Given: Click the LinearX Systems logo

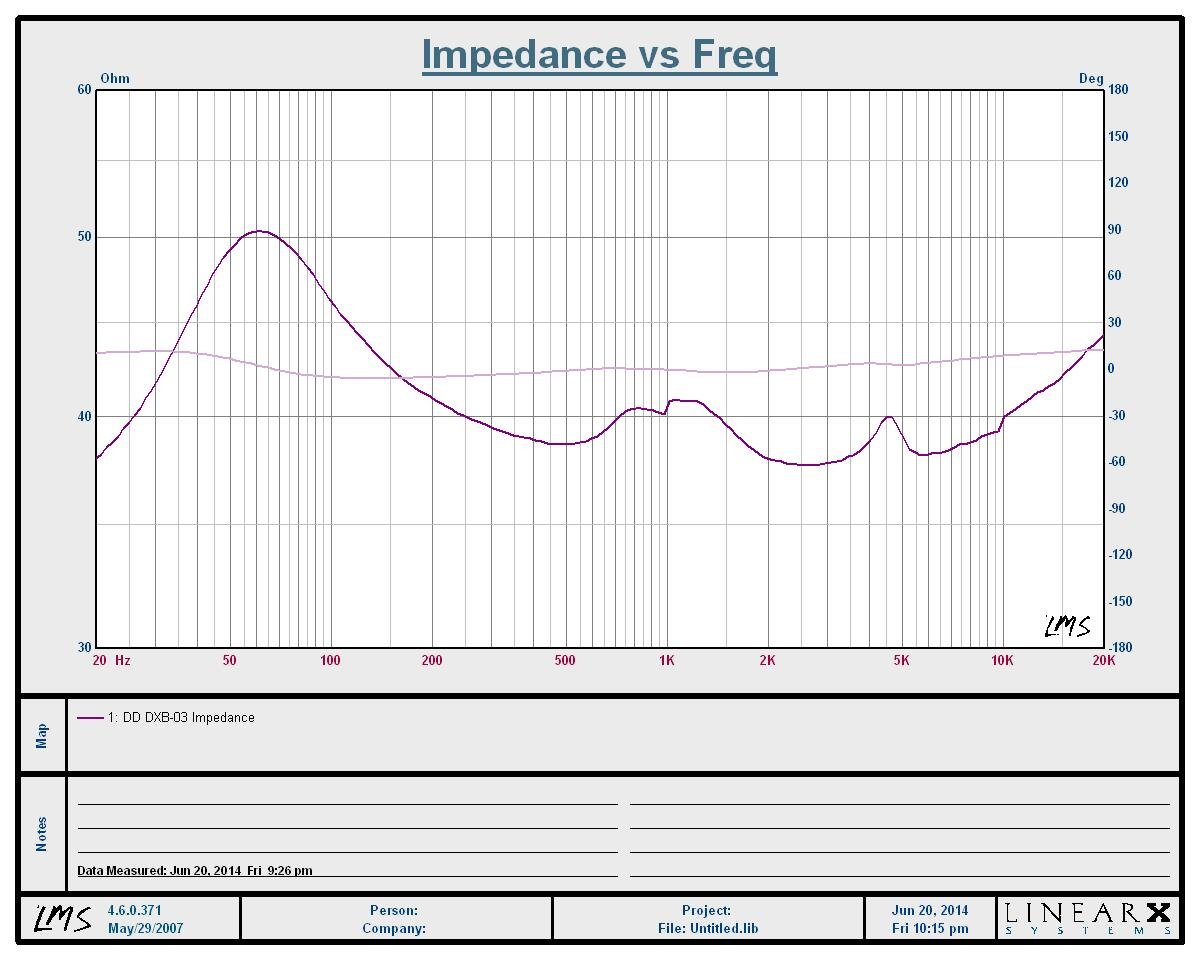Looking at the screenshot, I should (x=1088, y=918).
